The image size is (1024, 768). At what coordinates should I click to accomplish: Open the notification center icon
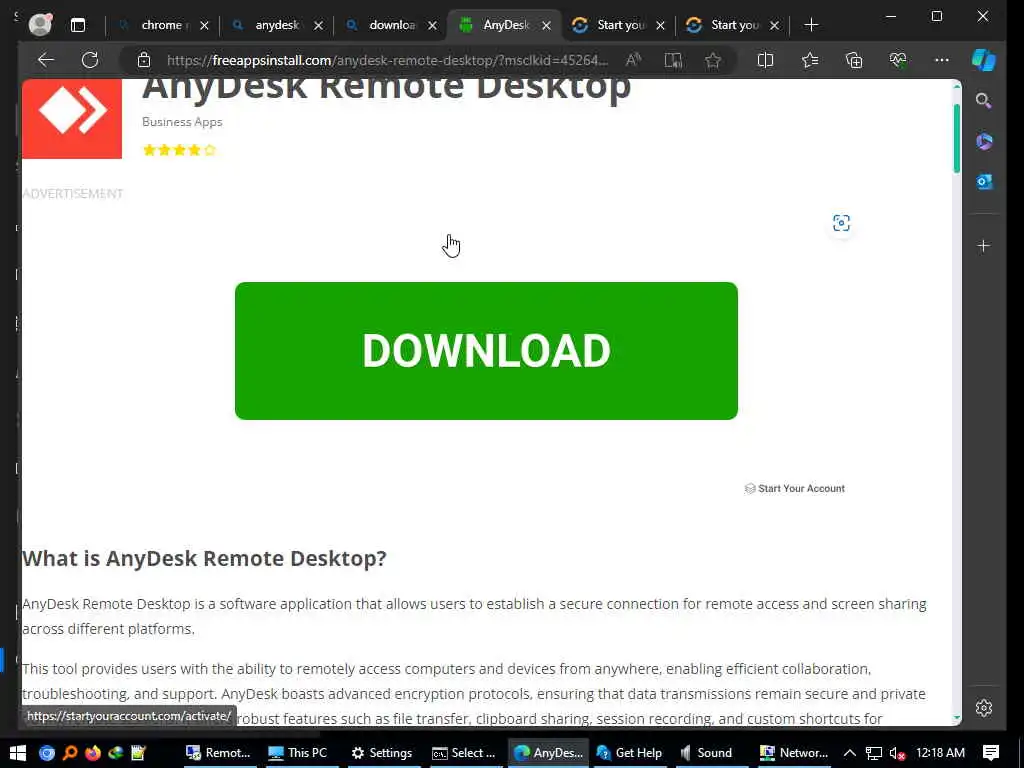pyautogui.click(x=991, y=753)
